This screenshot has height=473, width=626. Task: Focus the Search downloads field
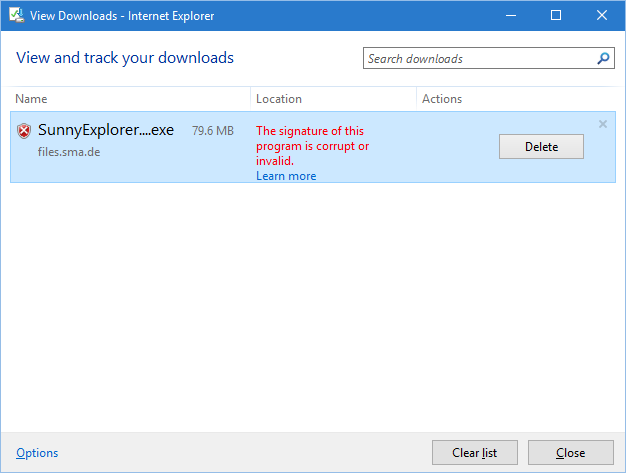[x=488, y=58]
